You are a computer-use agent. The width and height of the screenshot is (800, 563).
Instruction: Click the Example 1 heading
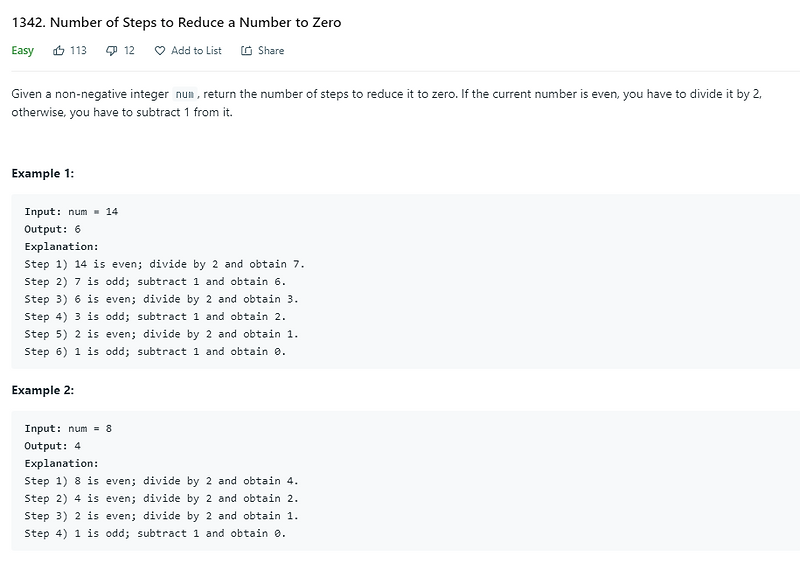(43, 174)
